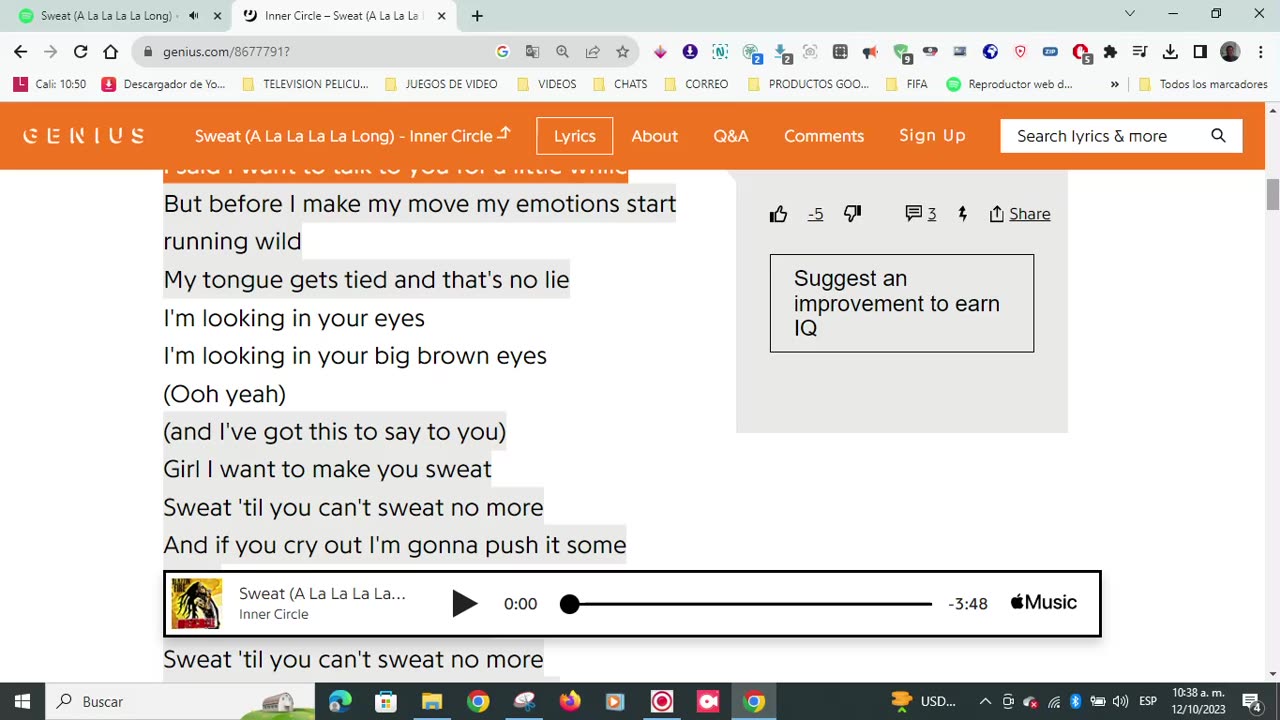1280x720 pixels.
Task: Click song title Sweat (A La La La La Long) header link
Action: pos(352,136)
